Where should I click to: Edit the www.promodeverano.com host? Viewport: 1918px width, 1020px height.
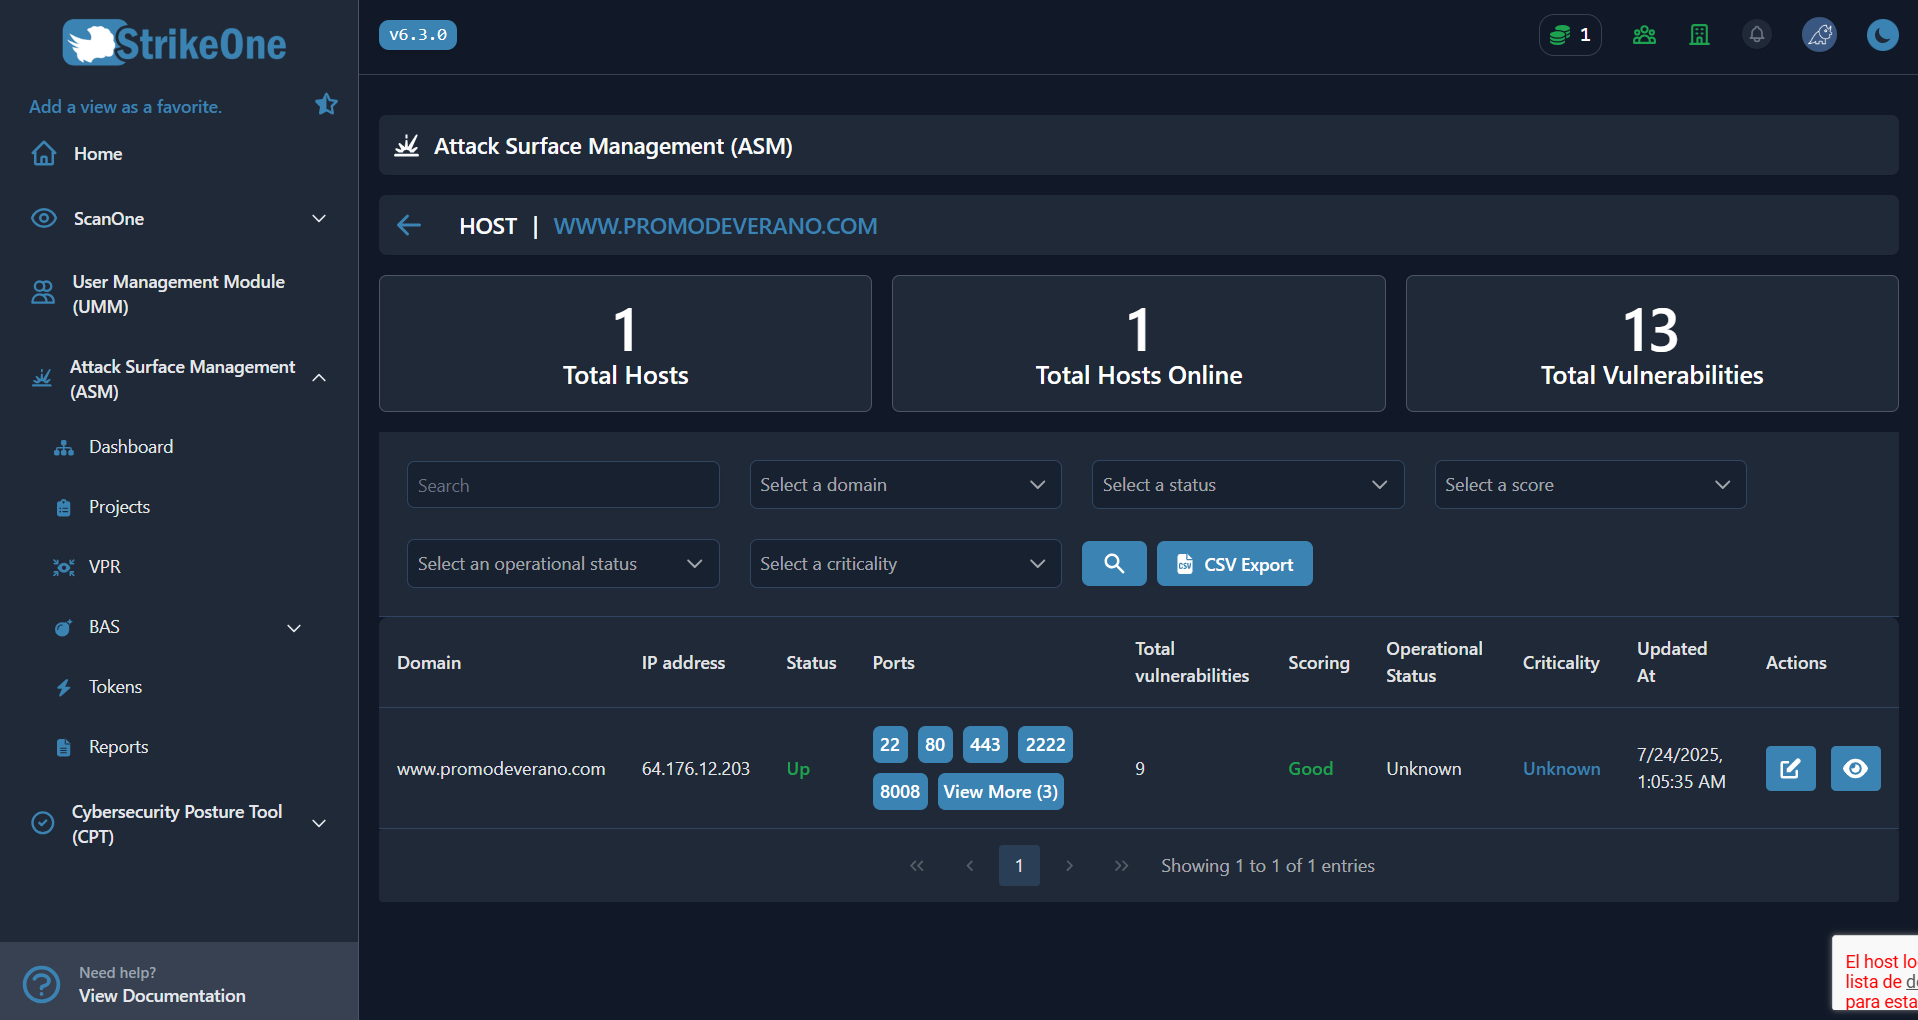tap(1790, 768)
